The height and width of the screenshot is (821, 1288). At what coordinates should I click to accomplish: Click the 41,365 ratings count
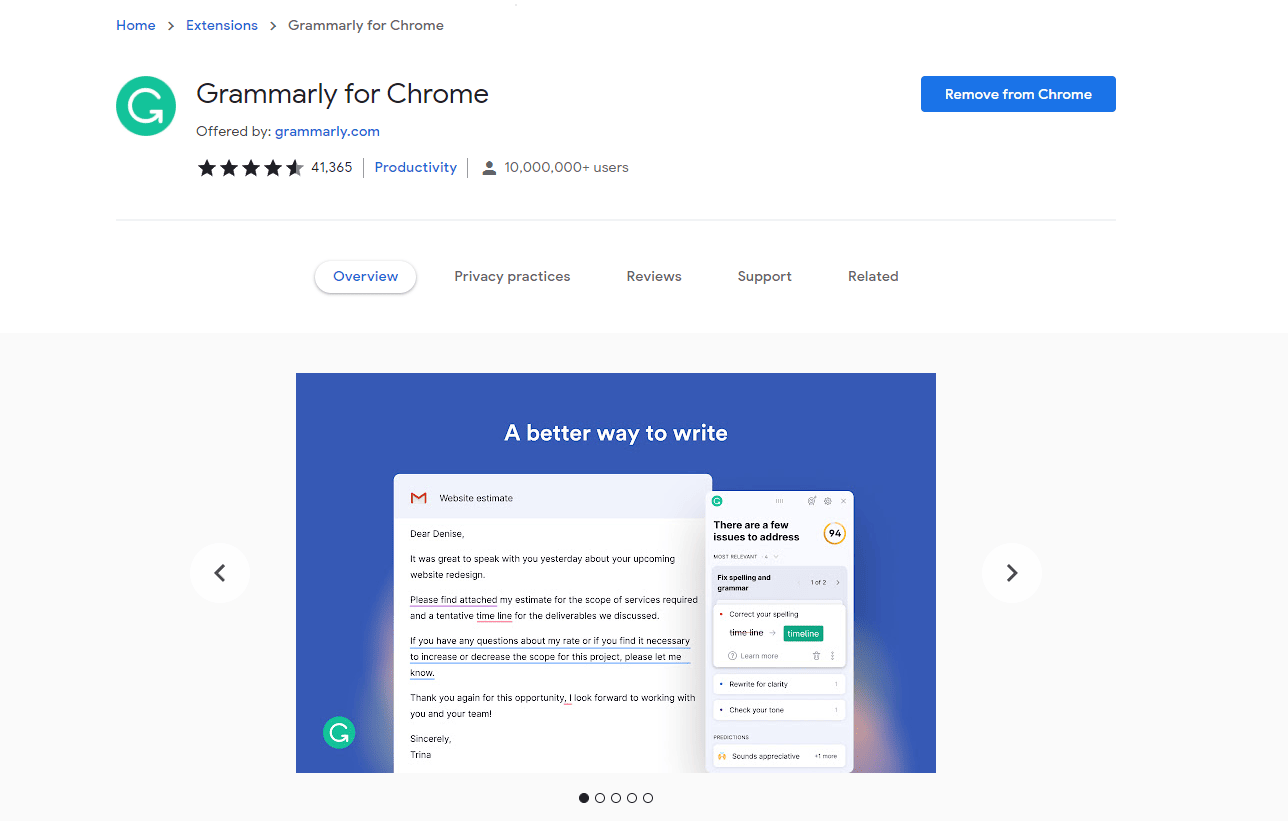(x=332, y=168)
